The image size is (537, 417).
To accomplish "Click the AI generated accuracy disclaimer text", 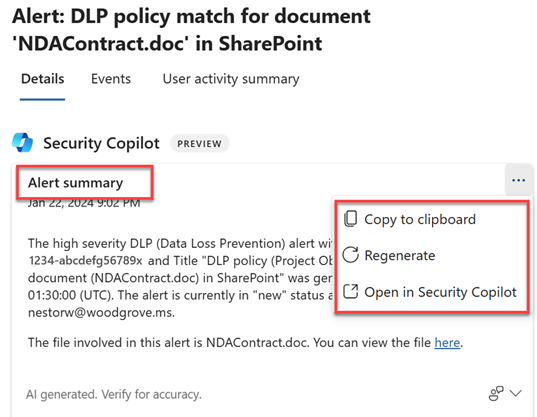I will pos(114,395).
